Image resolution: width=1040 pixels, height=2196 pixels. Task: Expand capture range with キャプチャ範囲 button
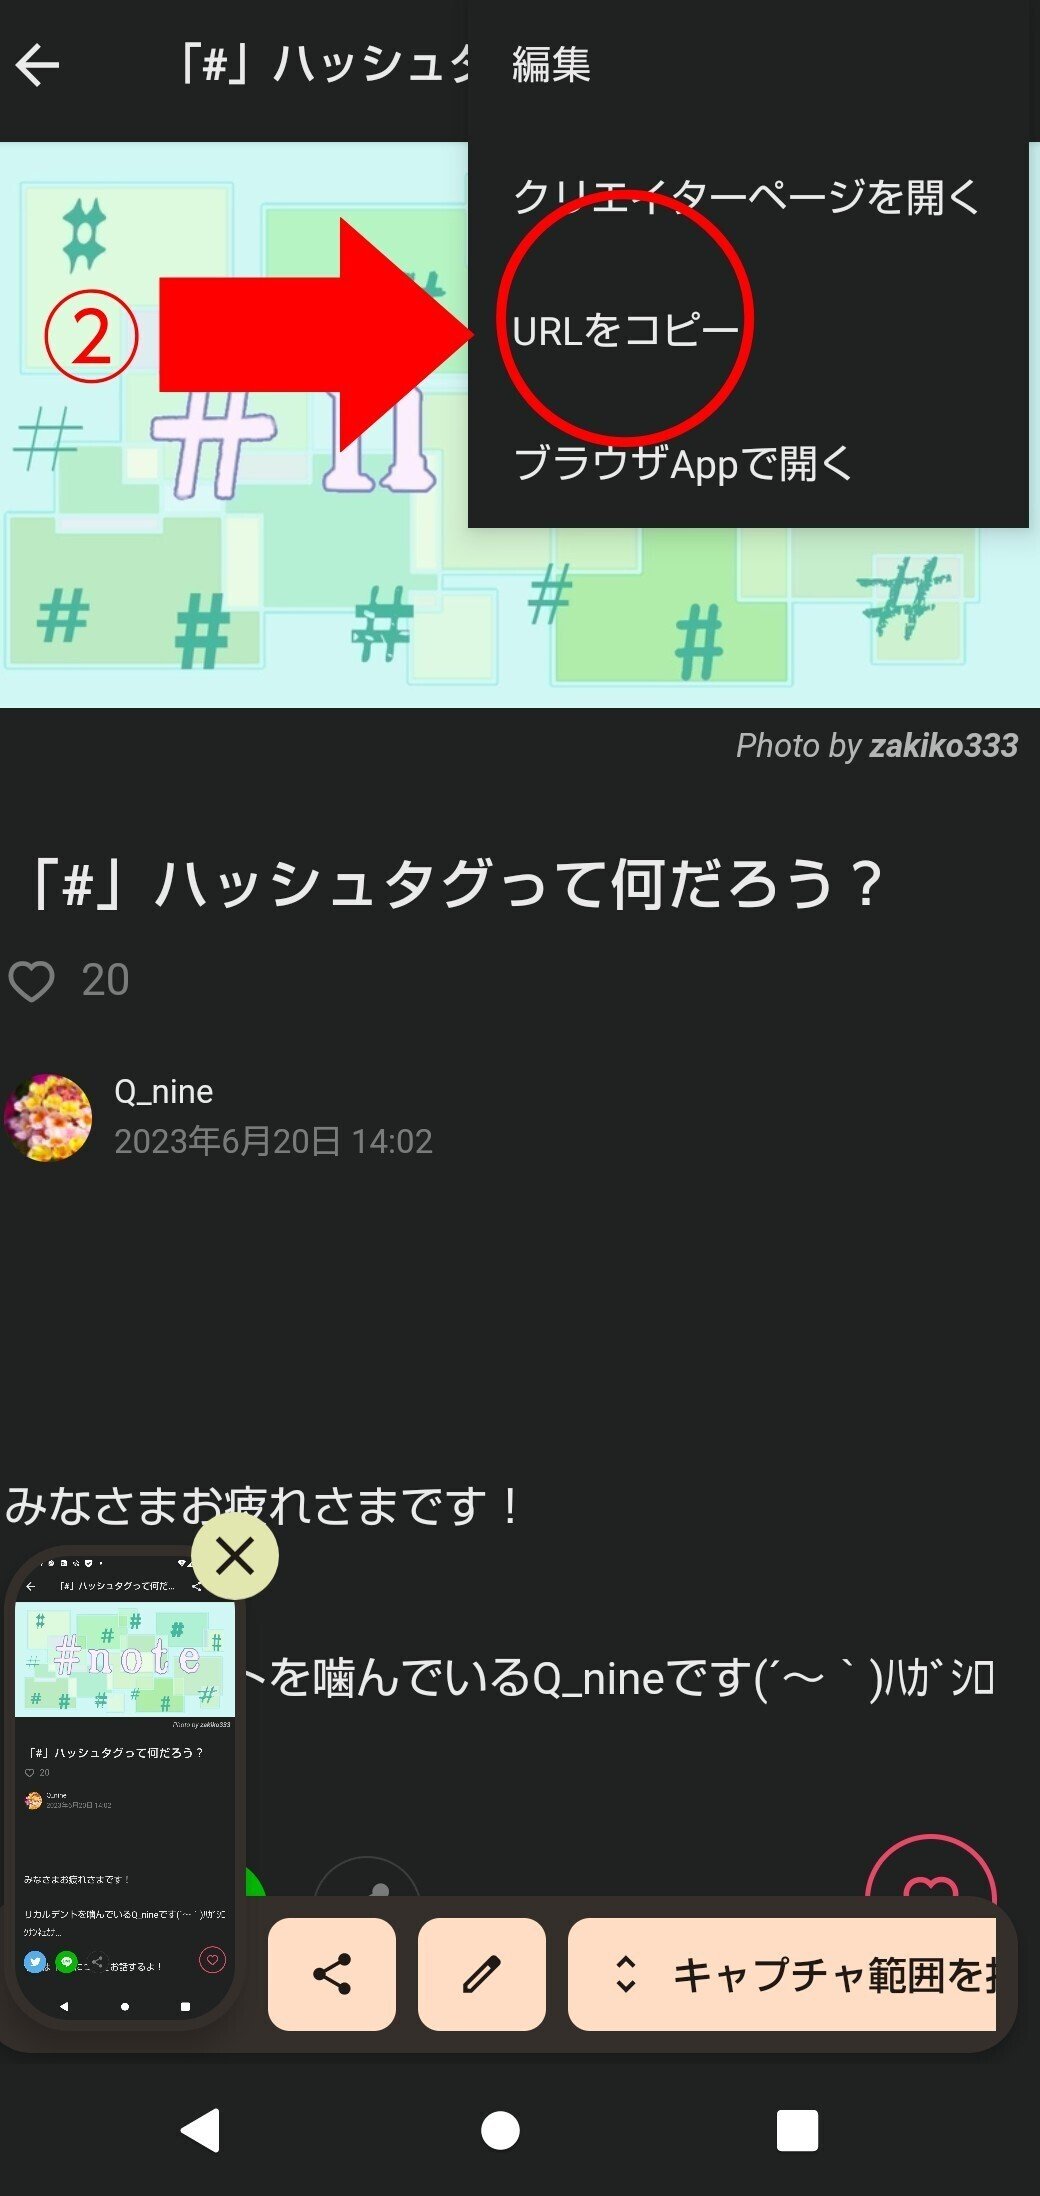(x=782, y=1974)
